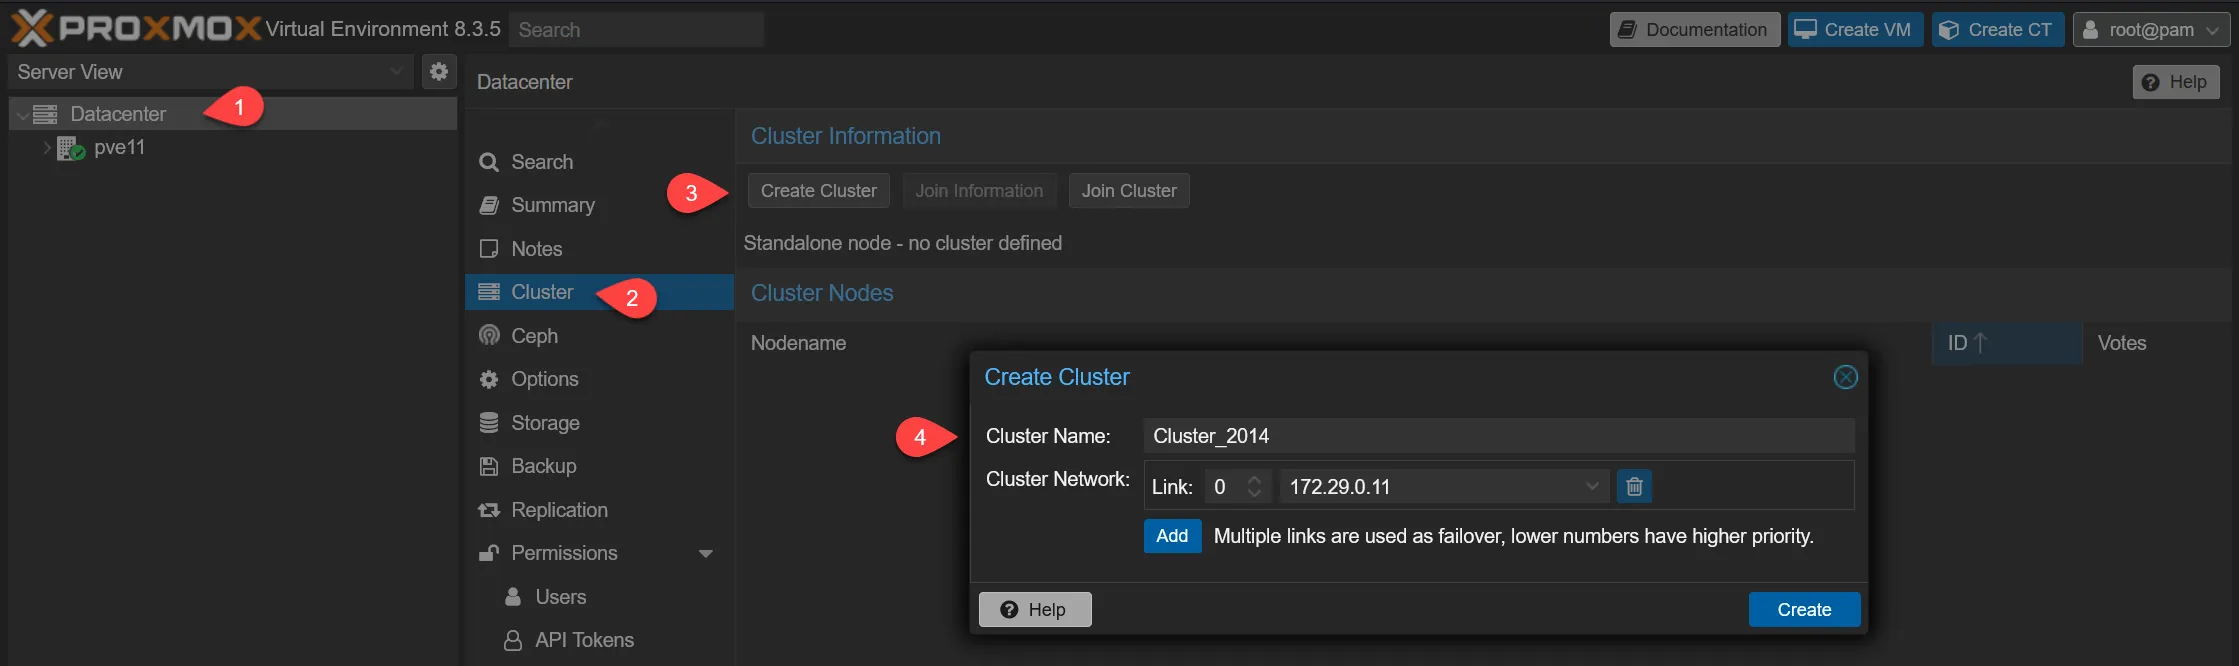Open the Ceph section in sidebar
This screenshot has width=2239, height=666.
tap(534, 336)
